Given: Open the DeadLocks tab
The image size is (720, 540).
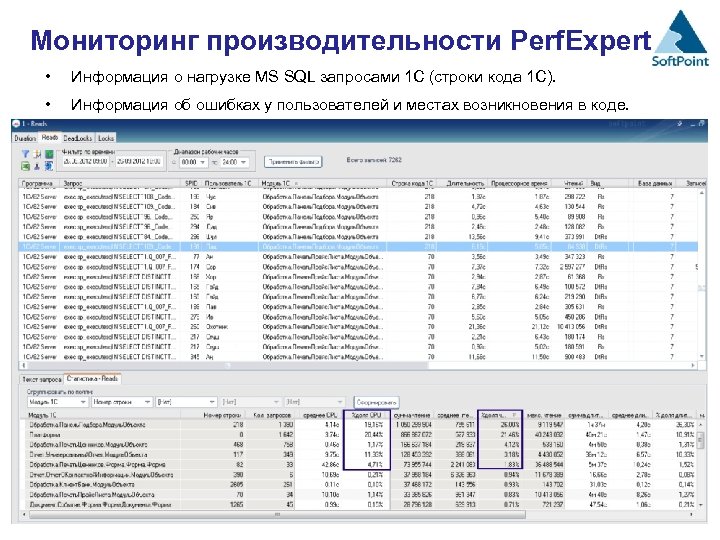Looking at the screenshot, I should point(78,138).
